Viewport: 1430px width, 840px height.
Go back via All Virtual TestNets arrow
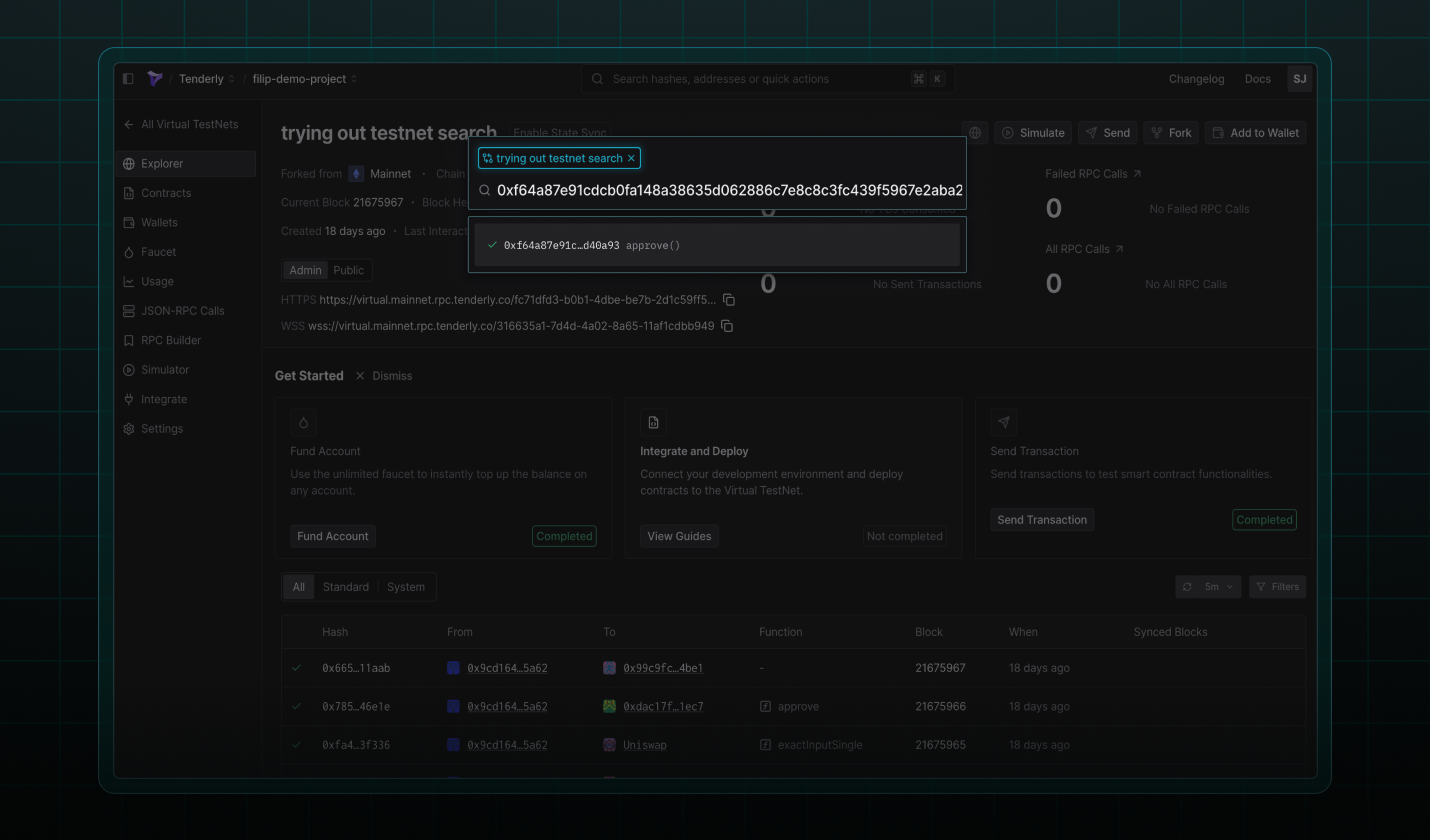[x=128, y=124]
